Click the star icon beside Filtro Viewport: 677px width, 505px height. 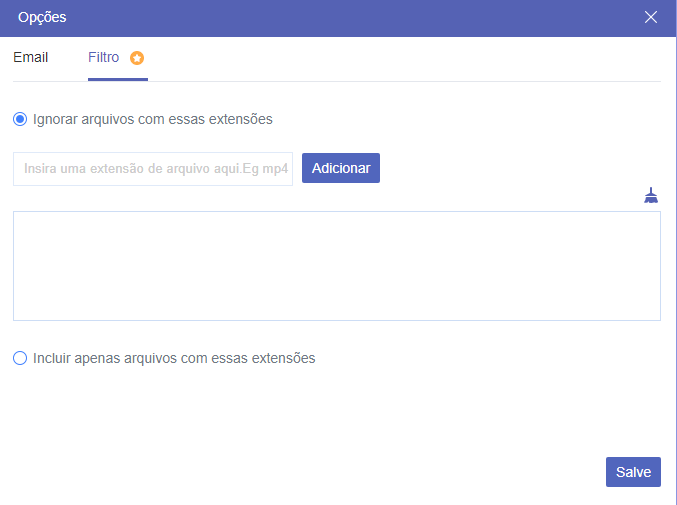click(137, 58)
